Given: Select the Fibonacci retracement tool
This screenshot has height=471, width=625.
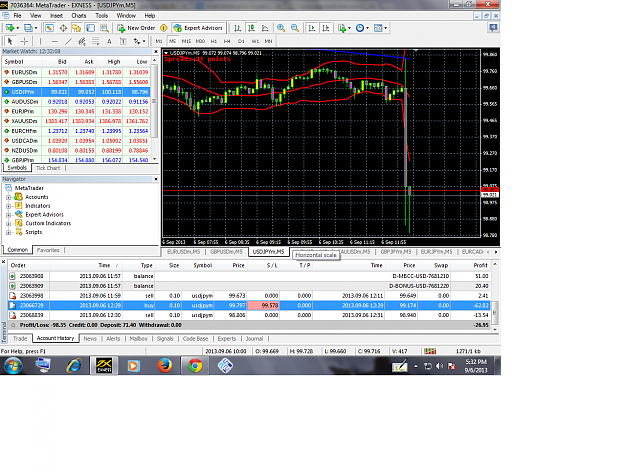Looking at the screenshot, I should click(96, 41).
